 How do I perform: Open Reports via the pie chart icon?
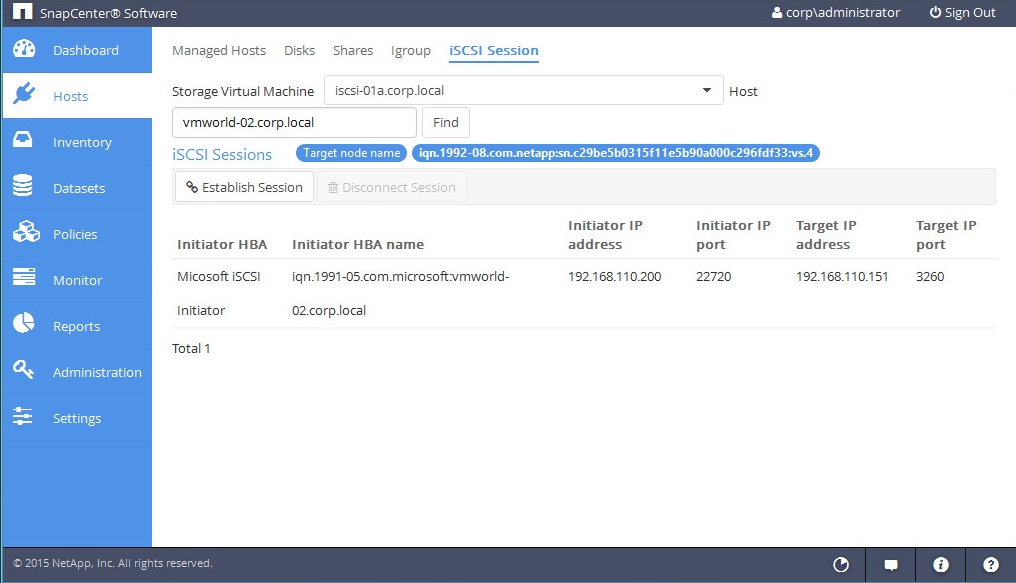(24, 326)
